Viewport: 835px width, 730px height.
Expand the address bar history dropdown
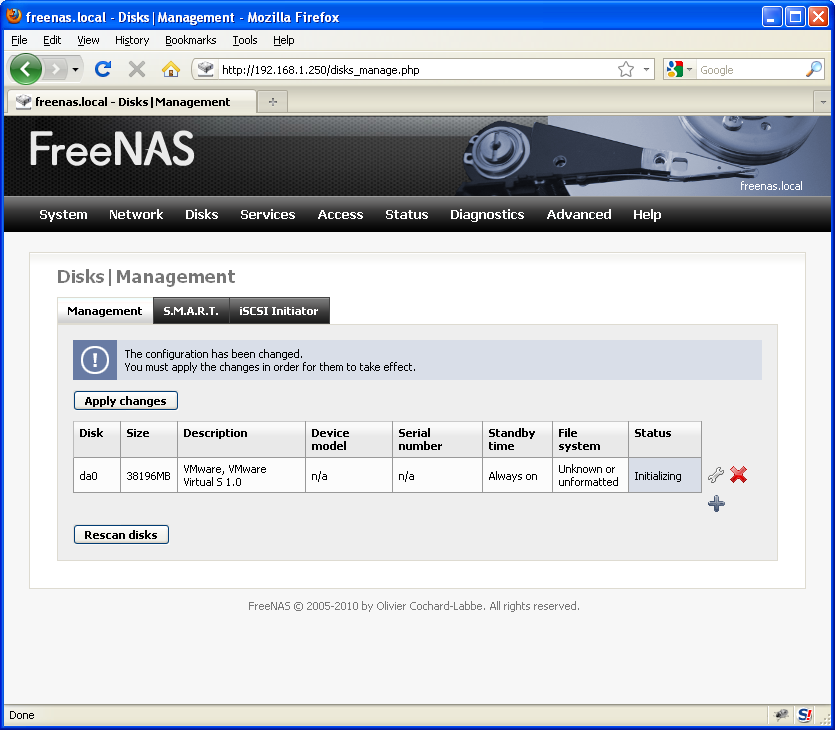click(x=646, y=69)
